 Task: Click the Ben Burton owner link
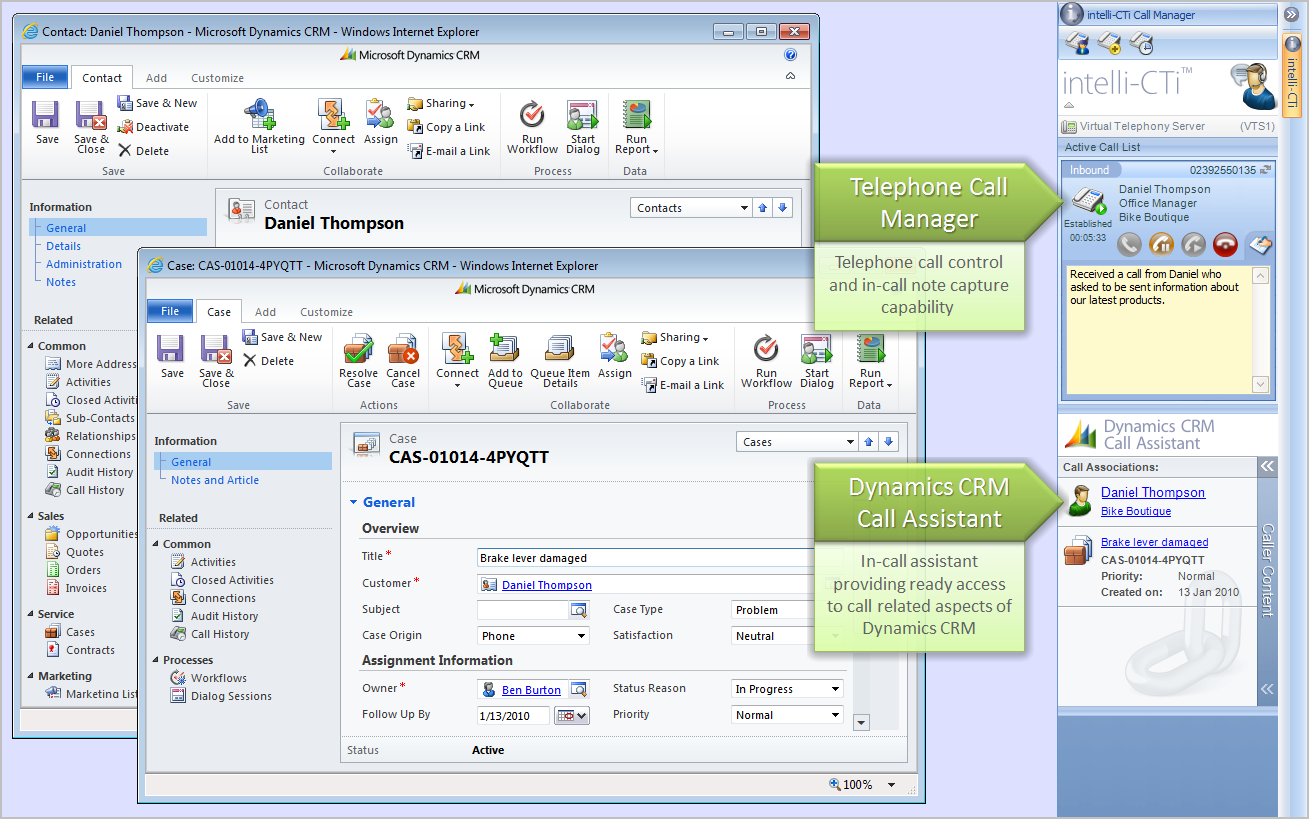click(531, 690)
